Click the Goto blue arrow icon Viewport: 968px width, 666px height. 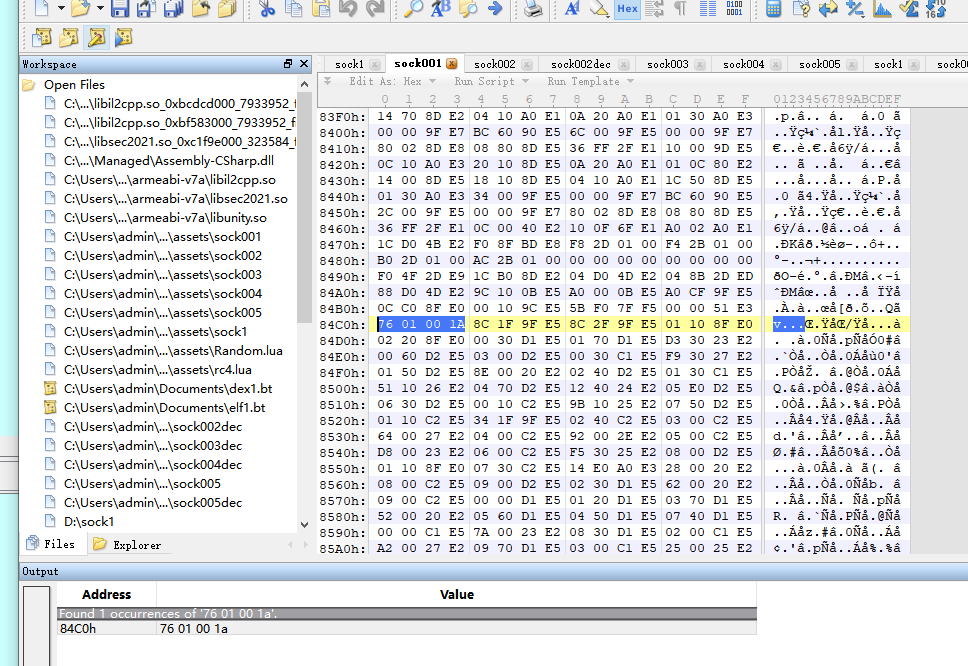(494, 8)
